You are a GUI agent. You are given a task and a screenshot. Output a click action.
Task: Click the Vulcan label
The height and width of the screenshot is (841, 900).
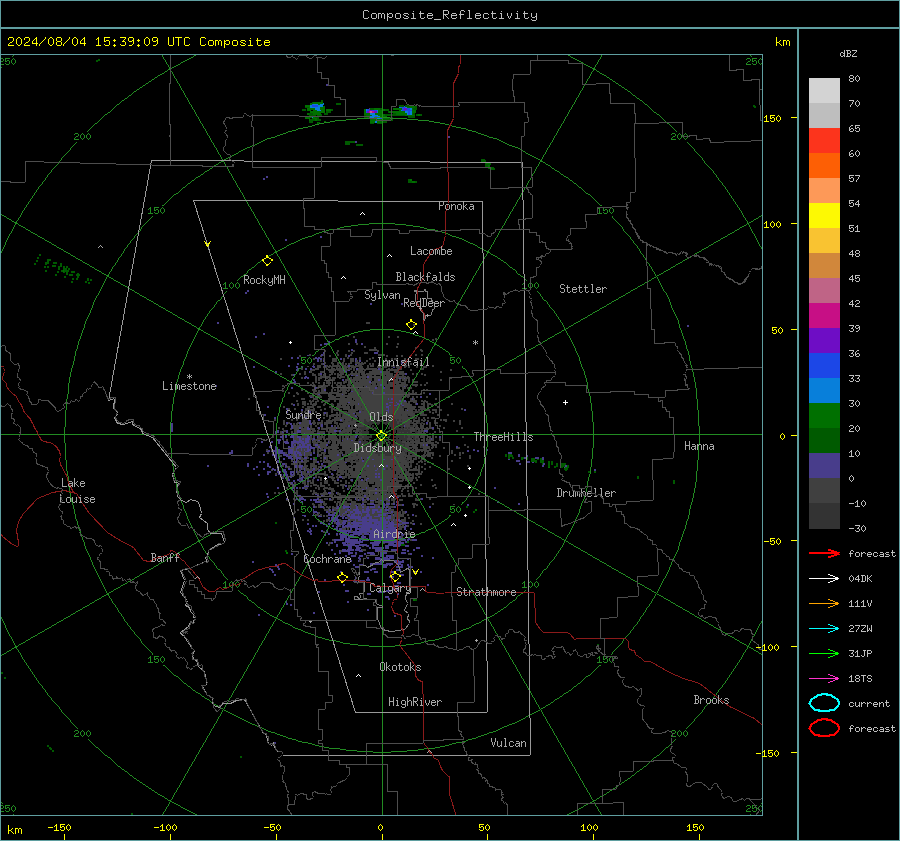click(x=509, y=743)
